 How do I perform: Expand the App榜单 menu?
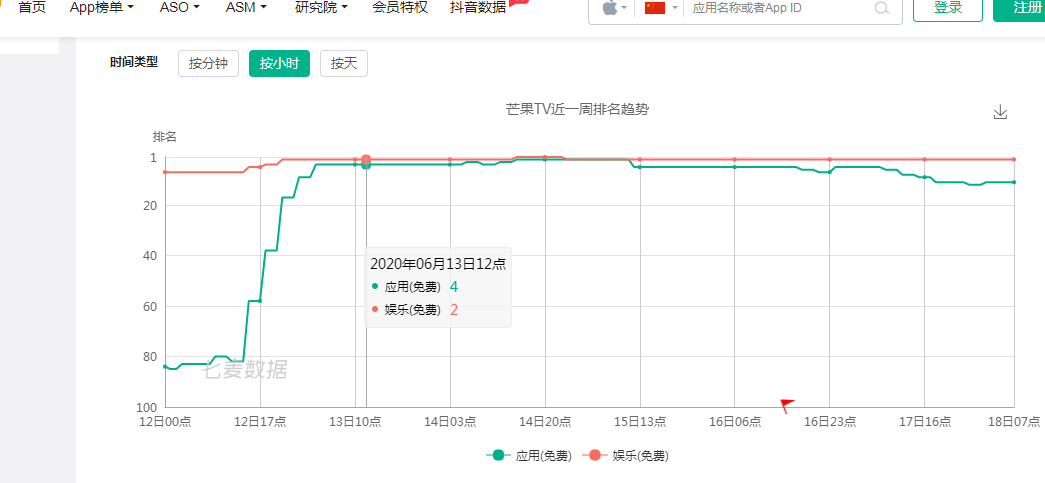pos(101,8)
